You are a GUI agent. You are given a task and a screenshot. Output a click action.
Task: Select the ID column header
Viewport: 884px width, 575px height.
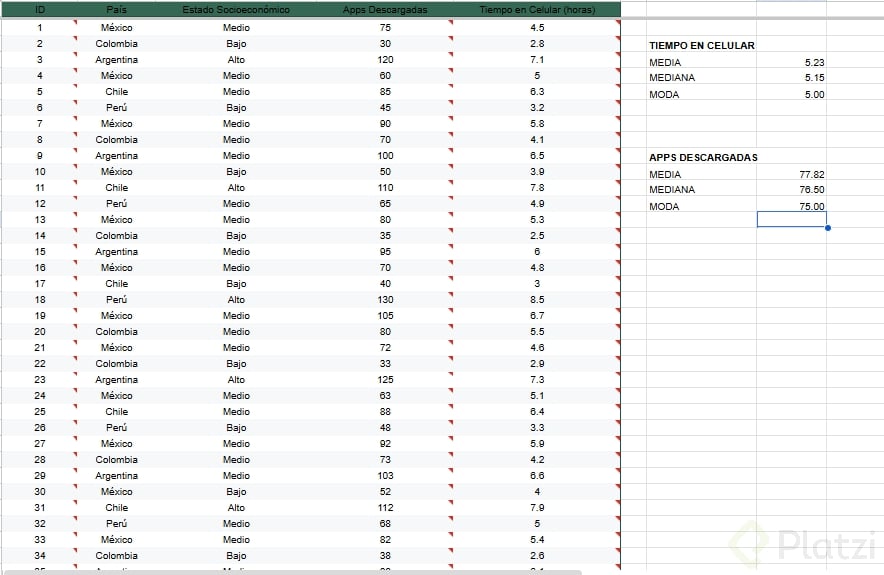40,10
